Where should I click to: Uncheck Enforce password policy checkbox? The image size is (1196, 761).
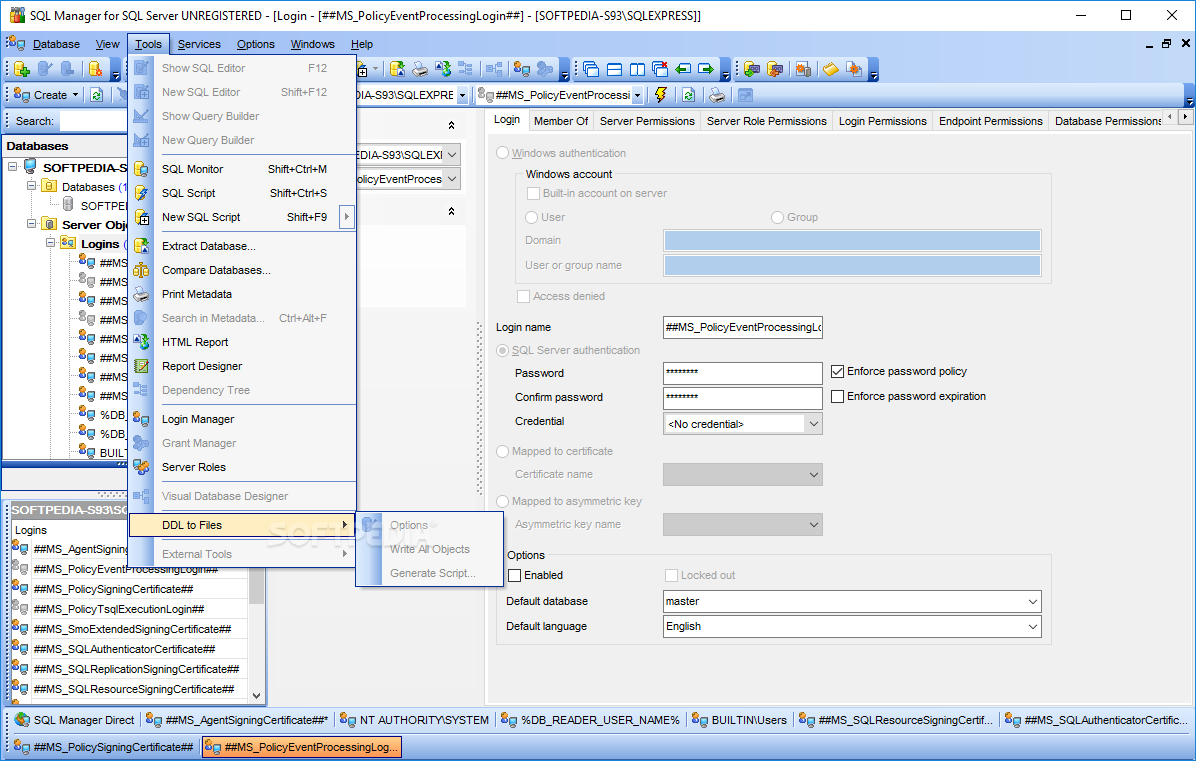[x=838, y=371]
